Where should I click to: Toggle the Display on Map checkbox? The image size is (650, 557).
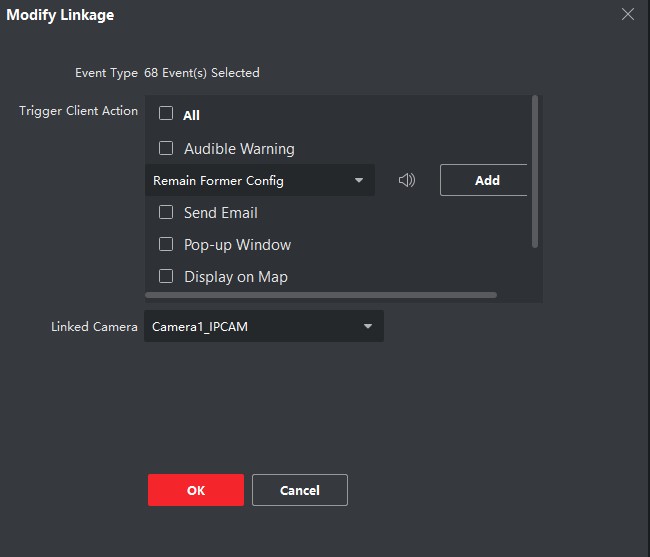pos(166,276)
